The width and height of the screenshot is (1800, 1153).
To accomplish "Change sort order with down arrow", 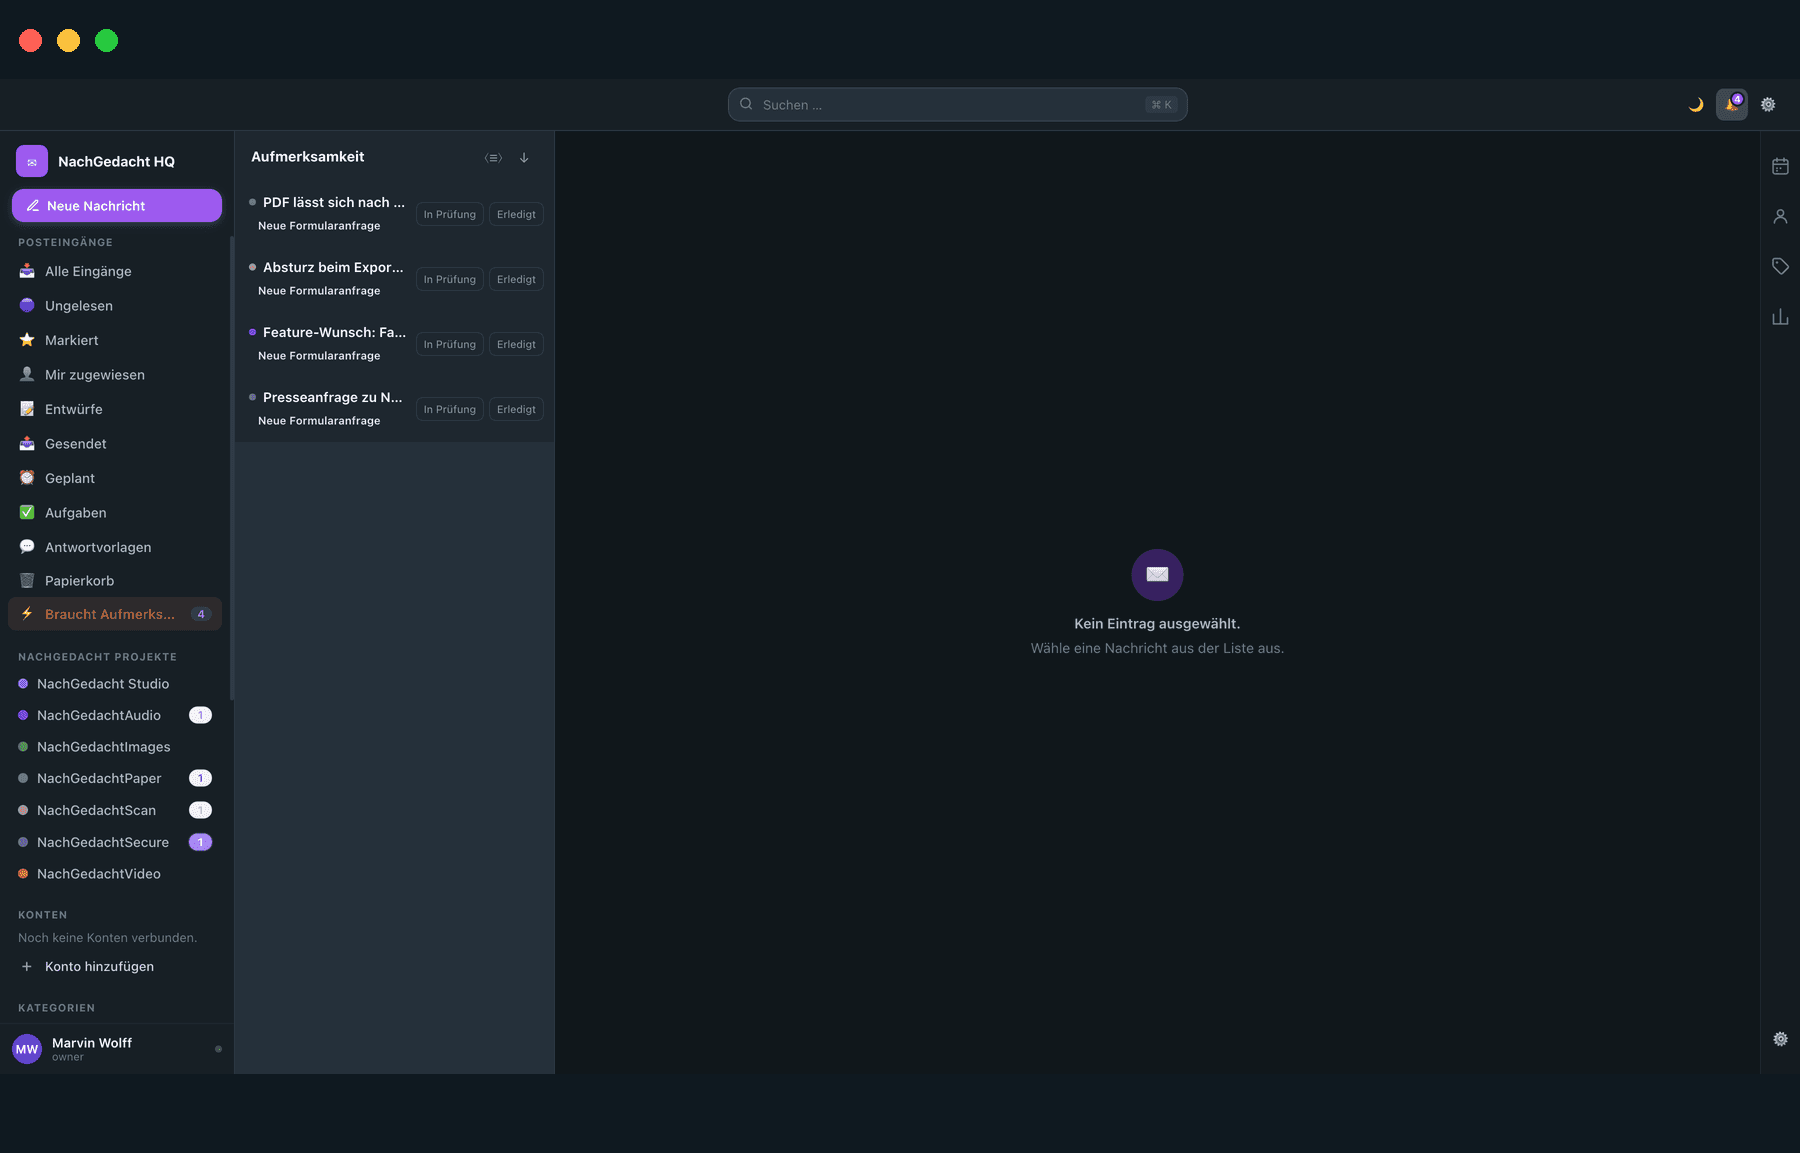I will coord(524,158).
